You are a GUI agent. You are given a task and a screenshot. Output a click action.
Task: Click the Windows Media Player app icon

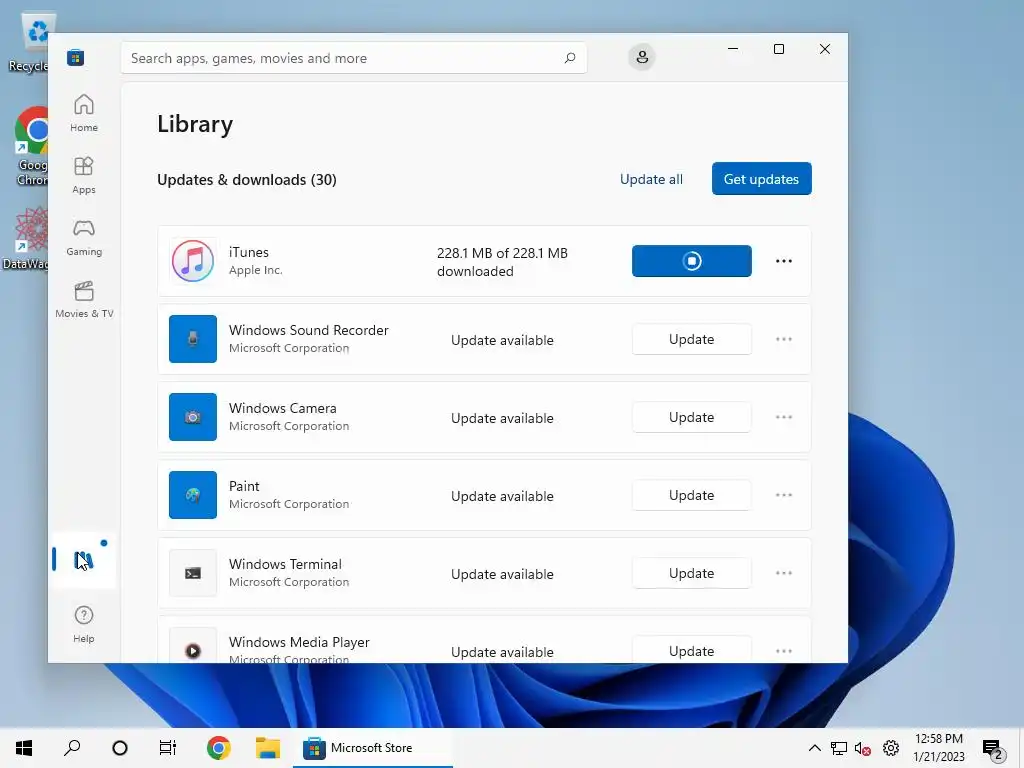click(x=193, y=647)
